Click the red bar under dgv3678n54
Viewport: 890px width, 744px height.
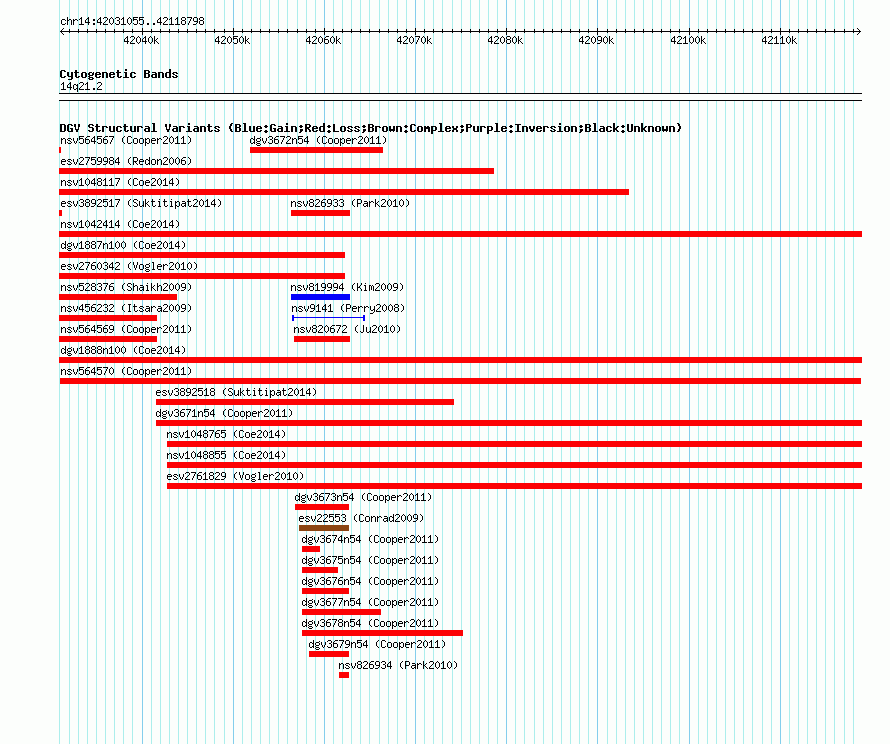(x=382, y=633)
